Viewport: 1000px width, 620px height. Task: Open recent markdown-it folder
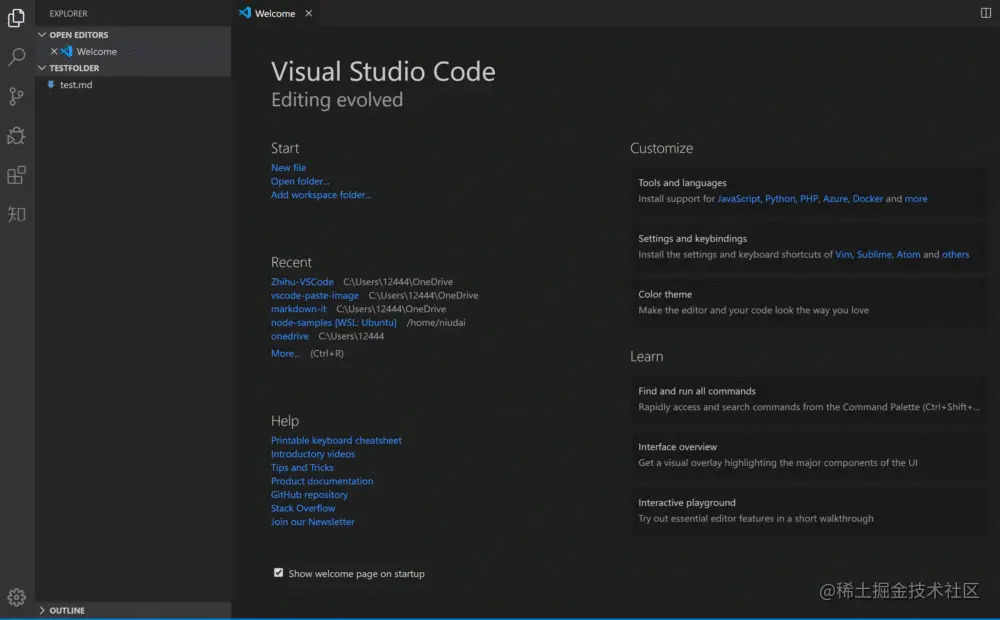click(x=298, y=309)
